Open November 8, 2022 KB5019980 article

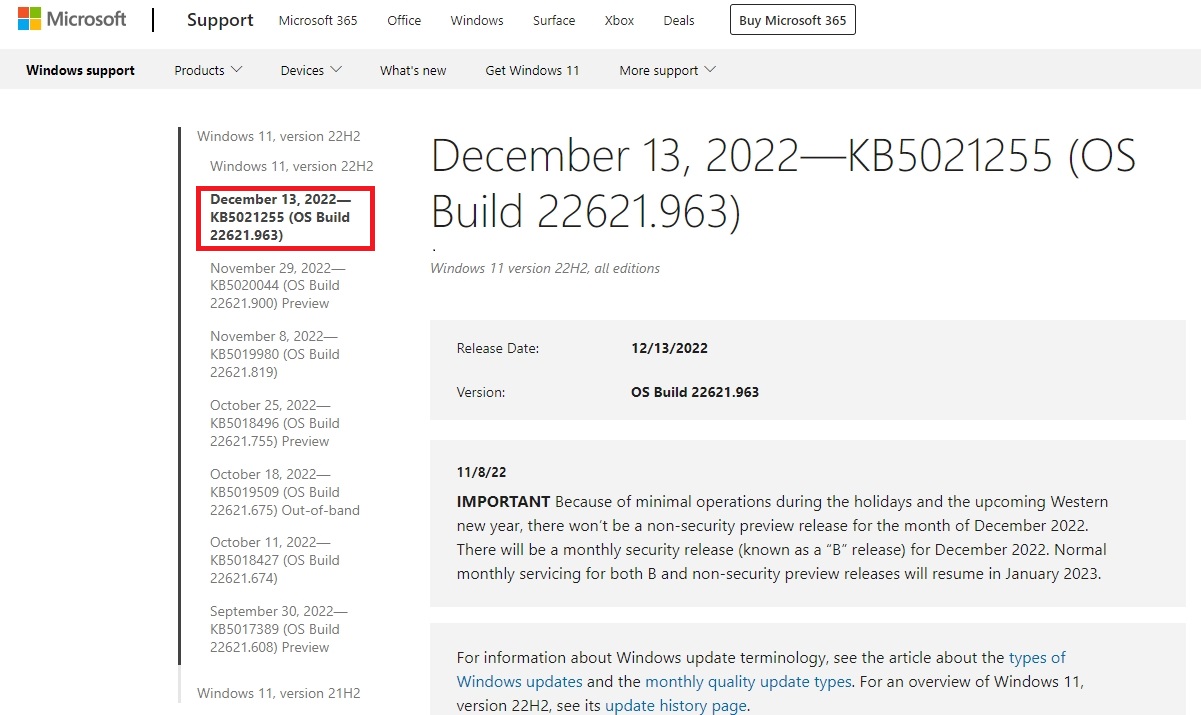tap(274, 354)
